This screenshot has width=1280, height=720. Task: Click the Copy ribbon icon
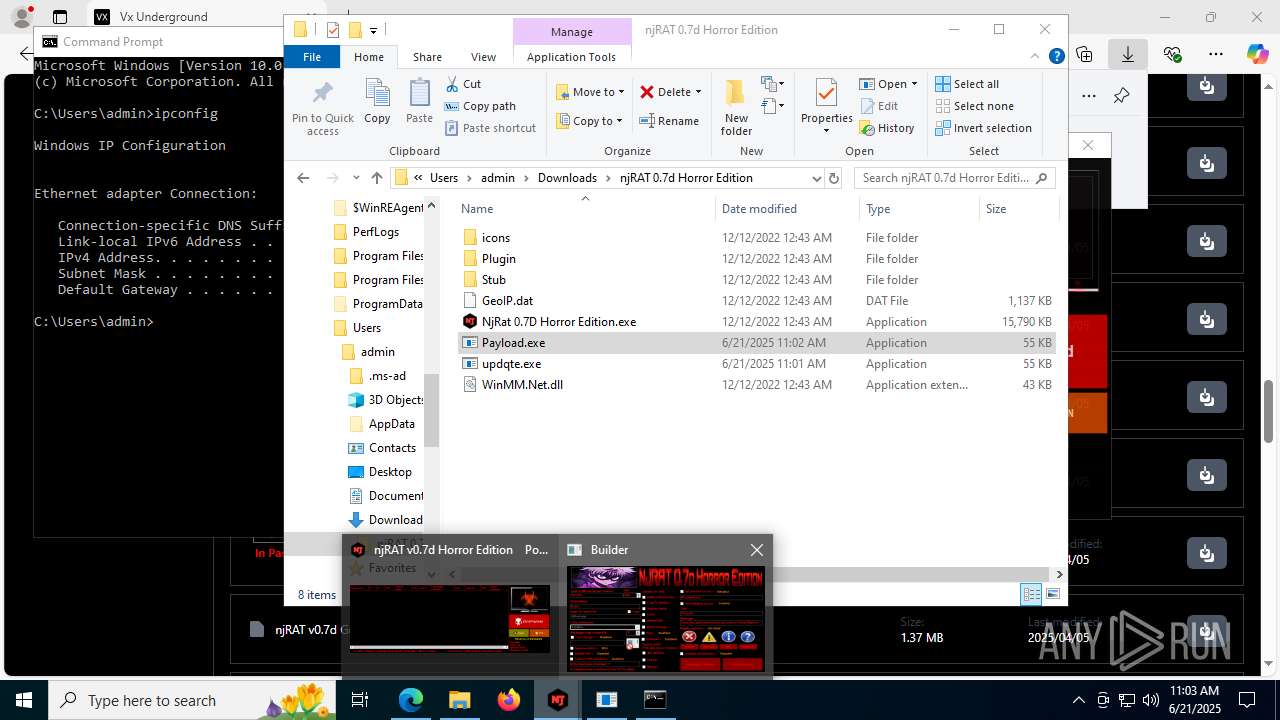377,102
